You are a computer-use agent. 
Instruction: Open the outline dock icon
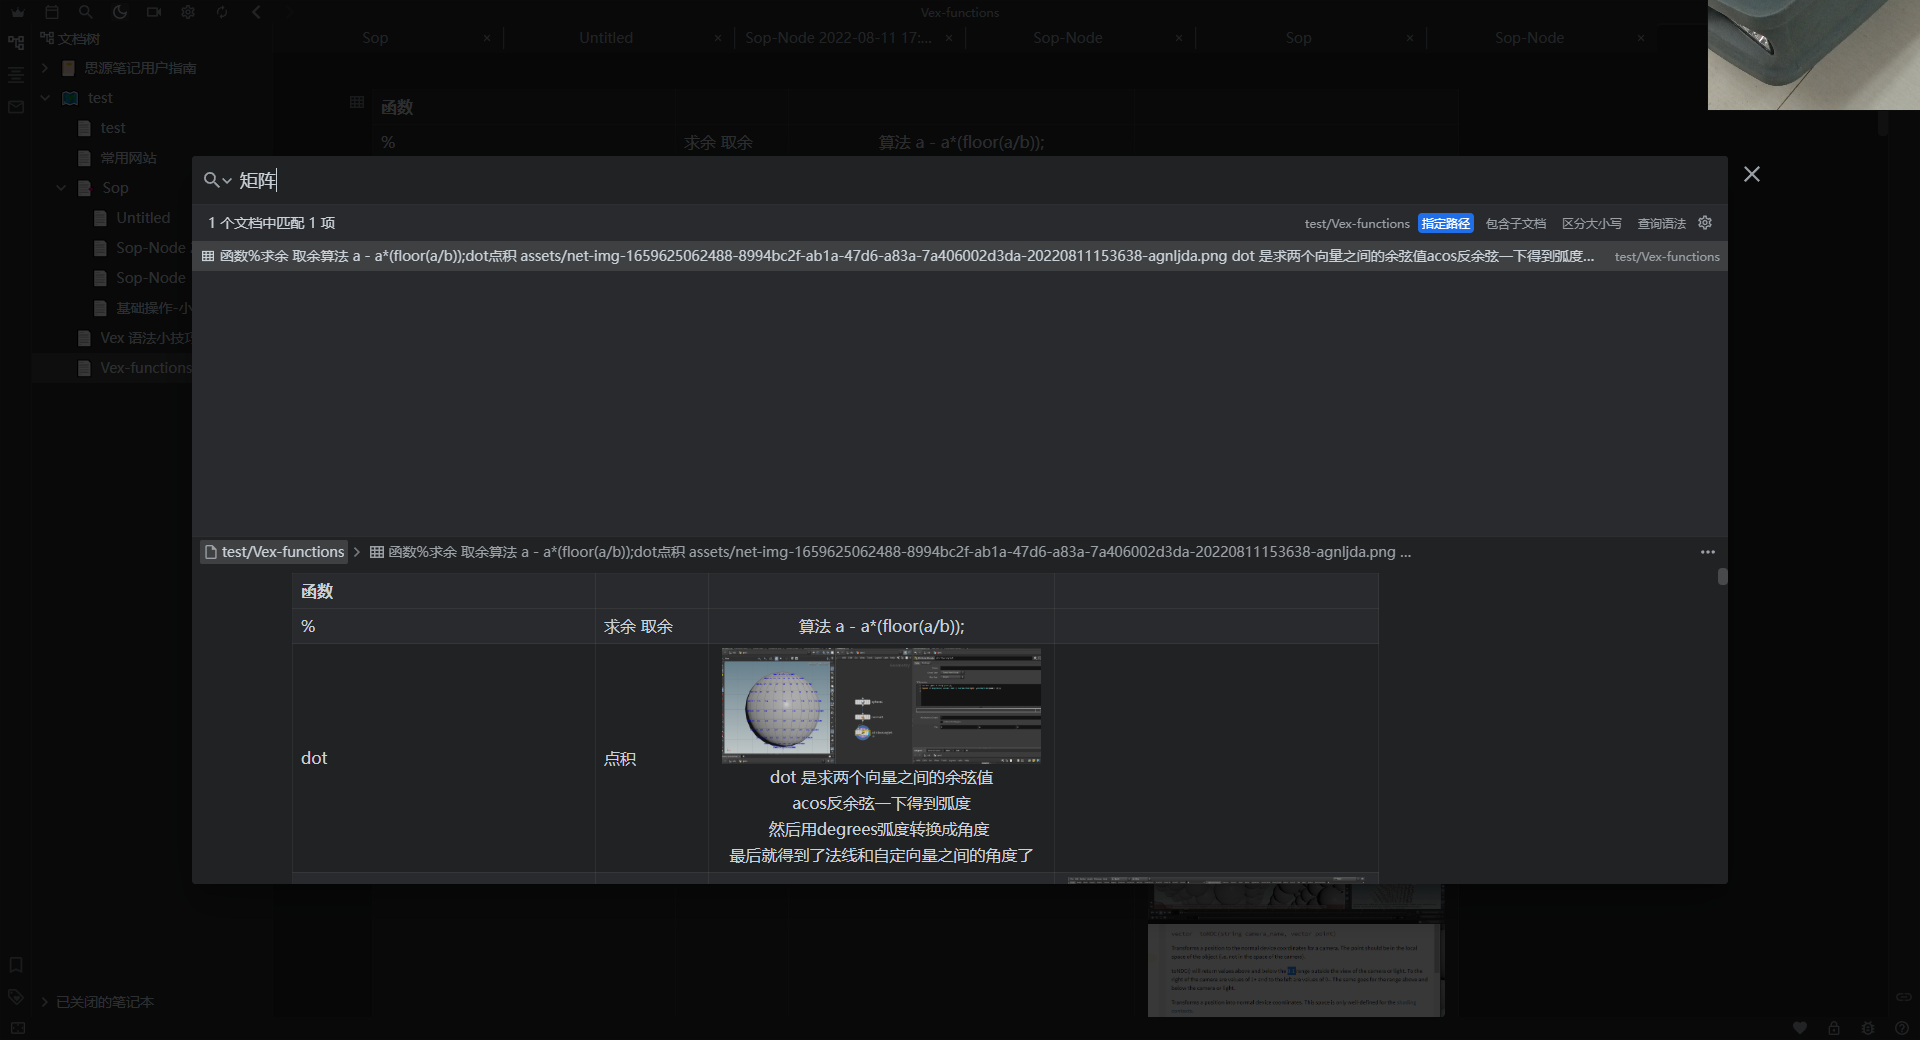(x=16, y=74)
